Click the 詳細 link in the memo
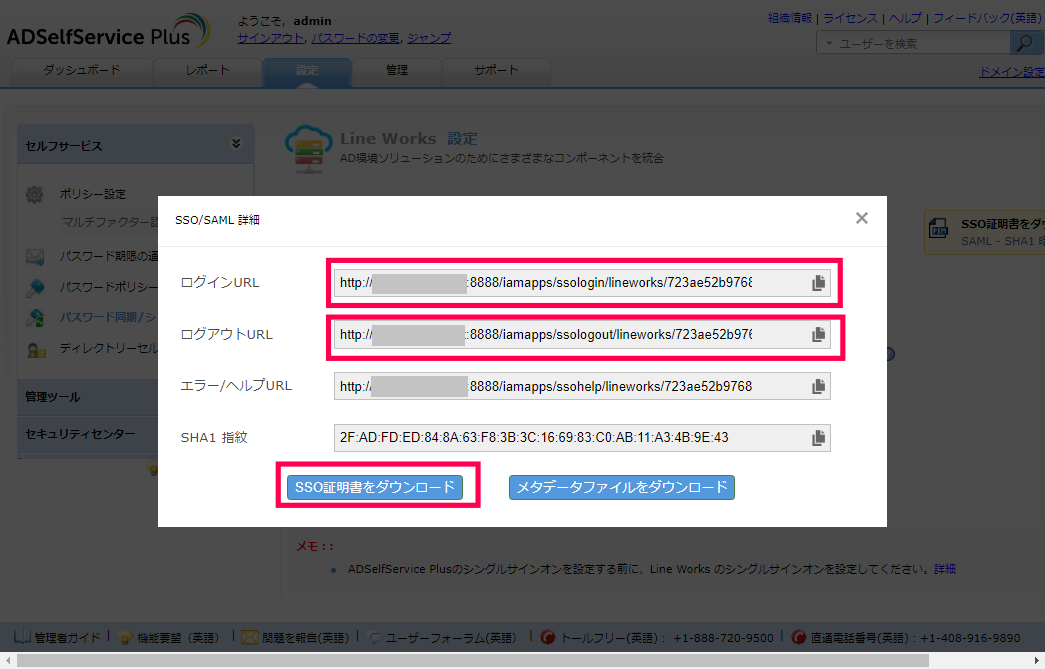This screenshot has height=669, width=1045. pyautogui.click(x=945, y=569)
